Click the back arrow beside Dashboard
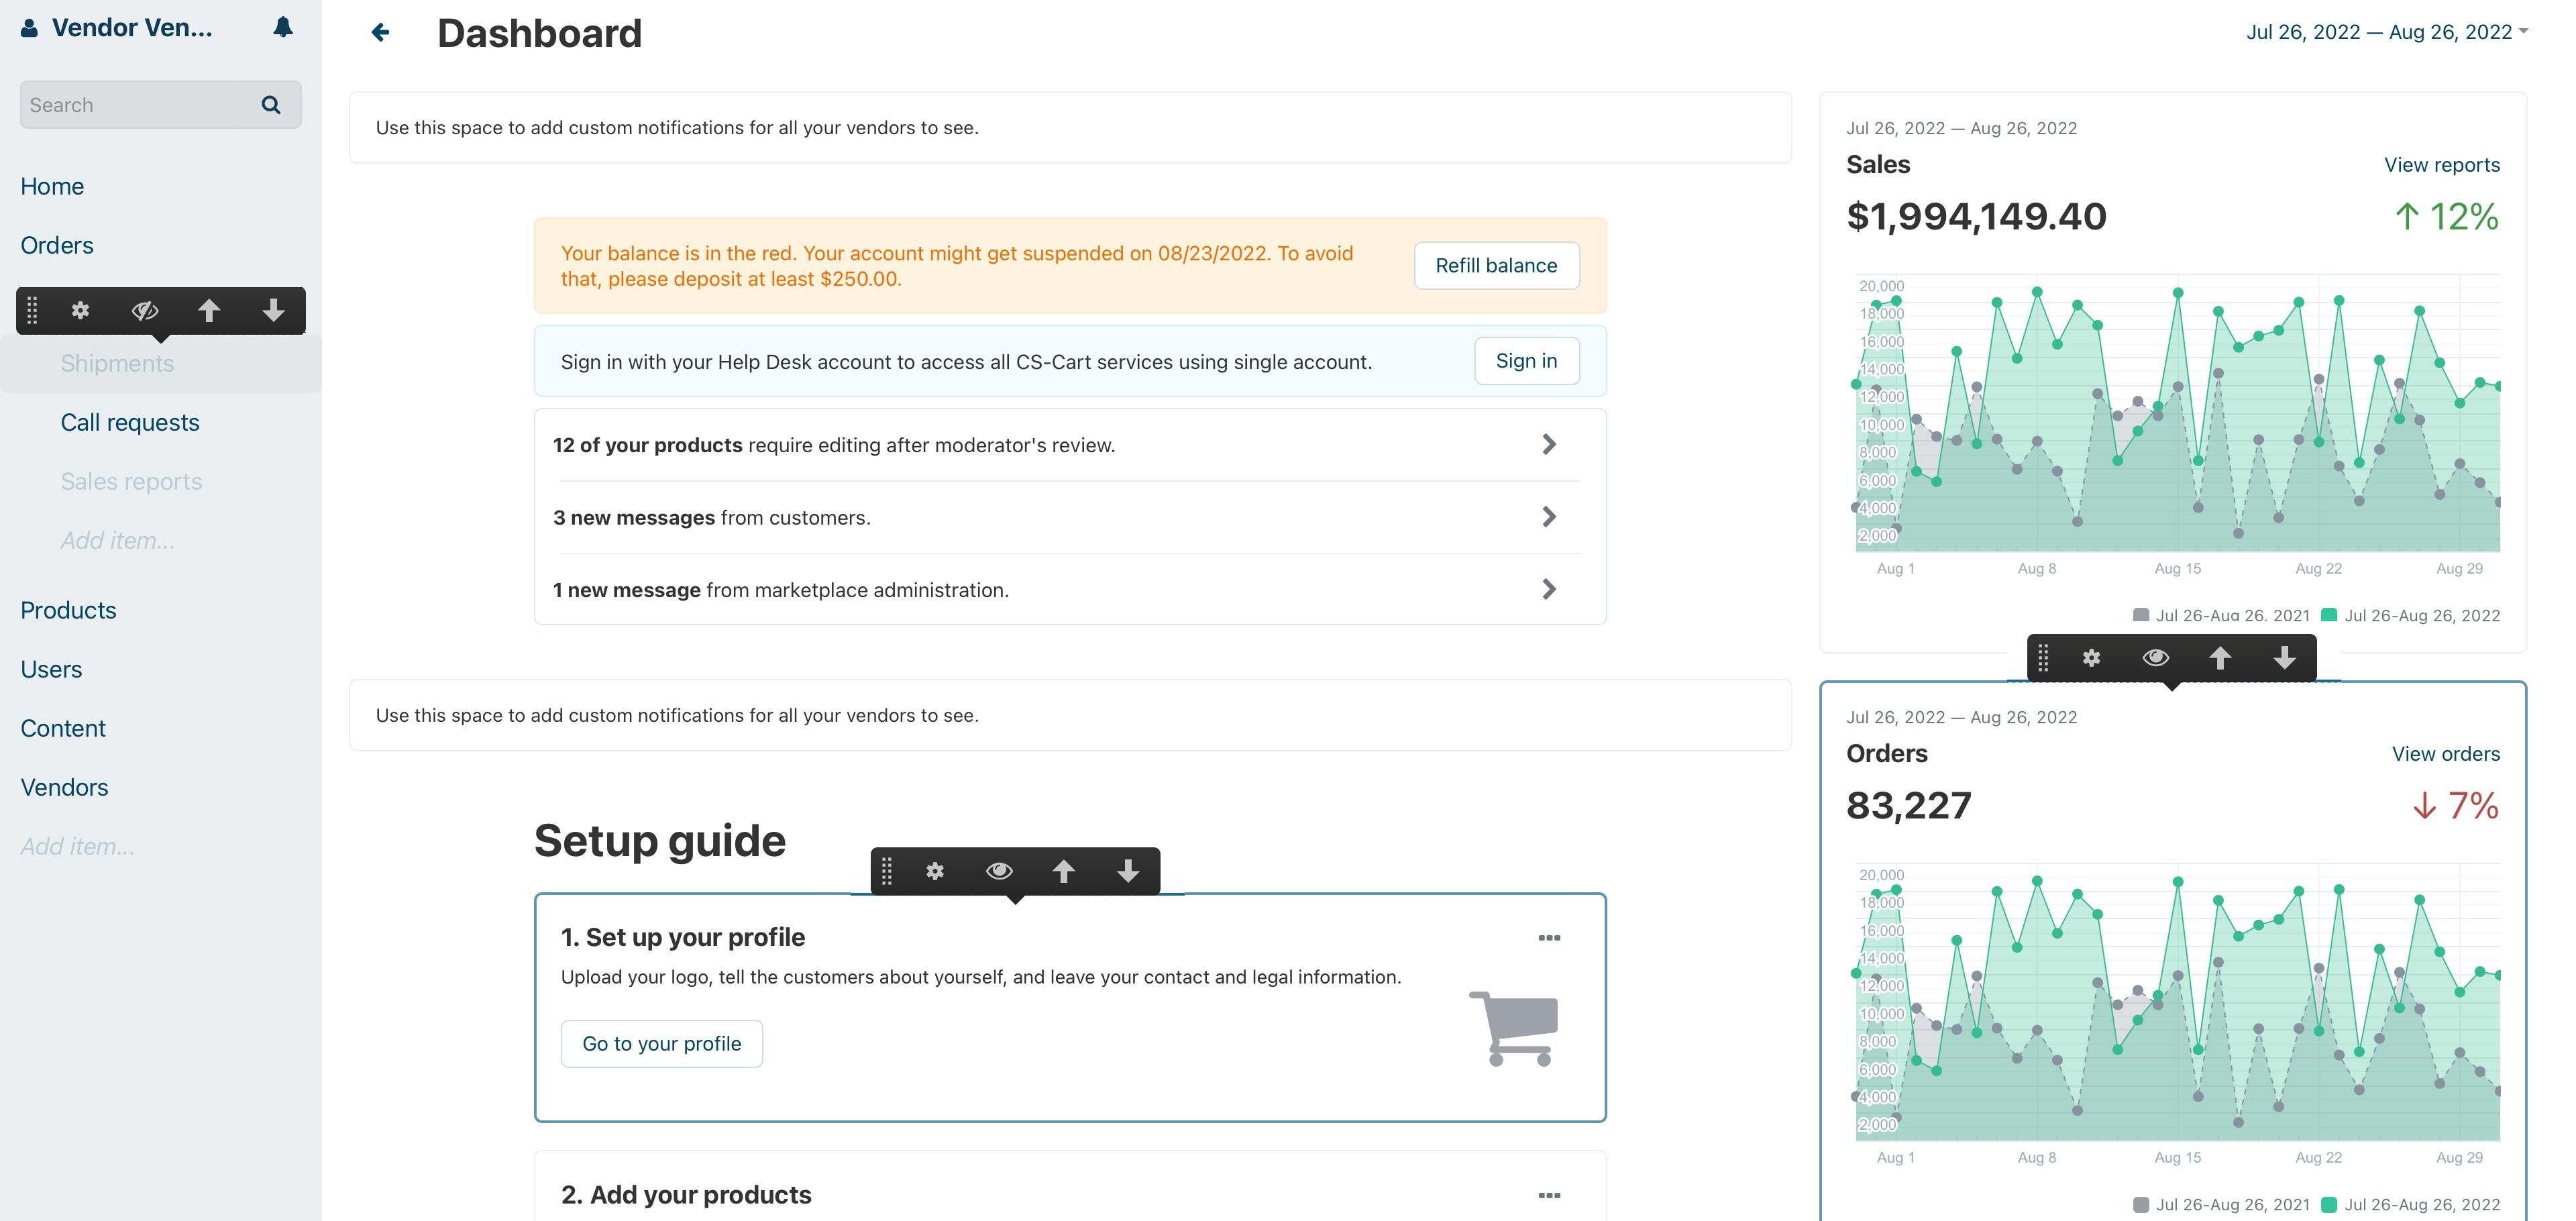Screen dimensions: 2576x1221 (380, 33)
